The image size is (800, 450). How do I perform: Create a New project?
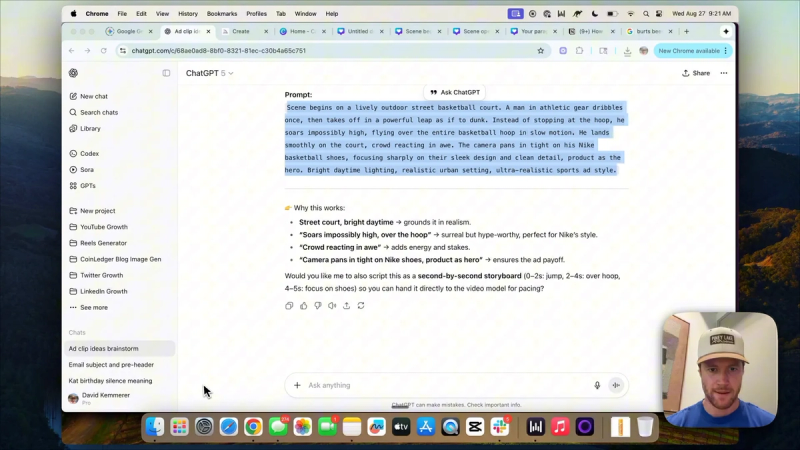[92, 211]
